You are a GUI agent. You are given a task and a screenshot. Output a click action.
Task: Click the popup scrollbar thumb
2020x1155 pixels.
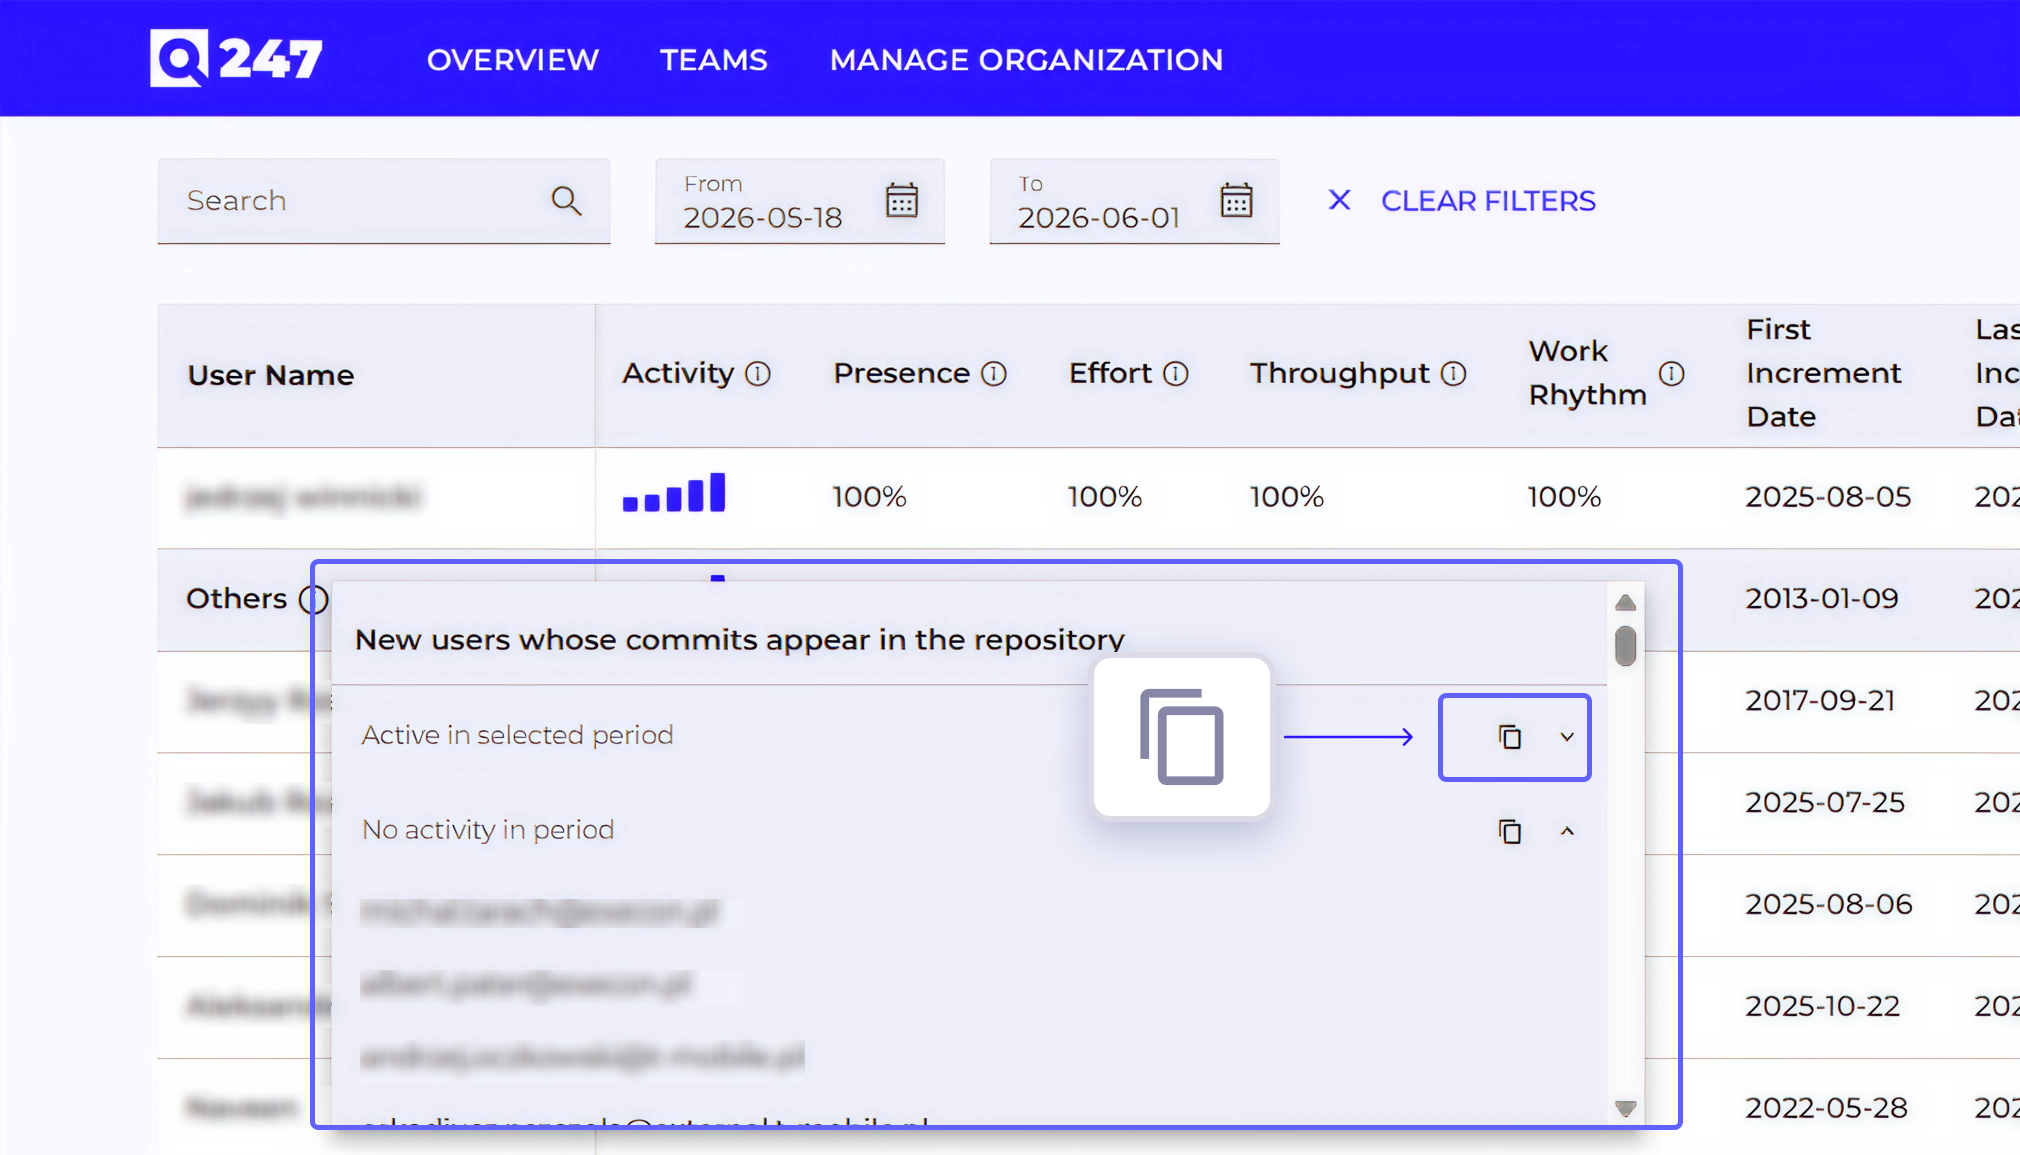1625,645
